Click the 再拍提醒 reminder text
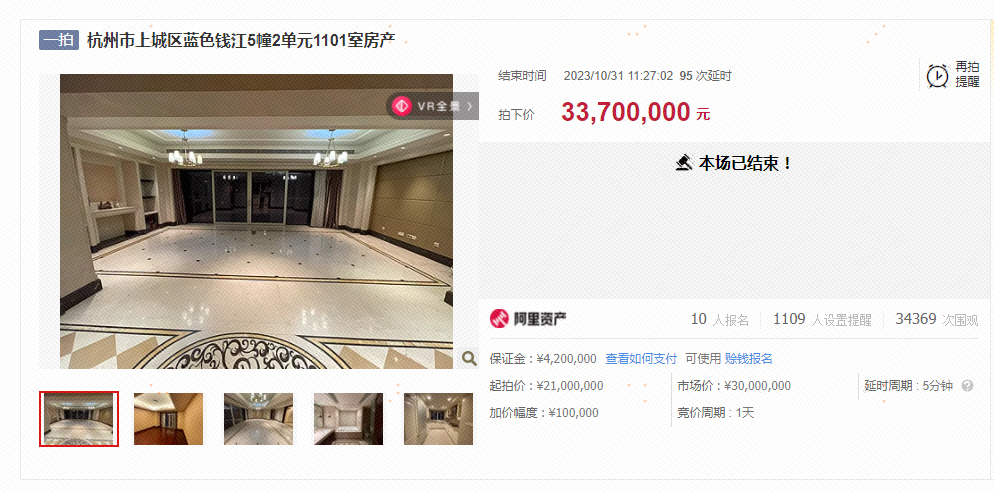This screenshot has height=492, width=994. 967,75
